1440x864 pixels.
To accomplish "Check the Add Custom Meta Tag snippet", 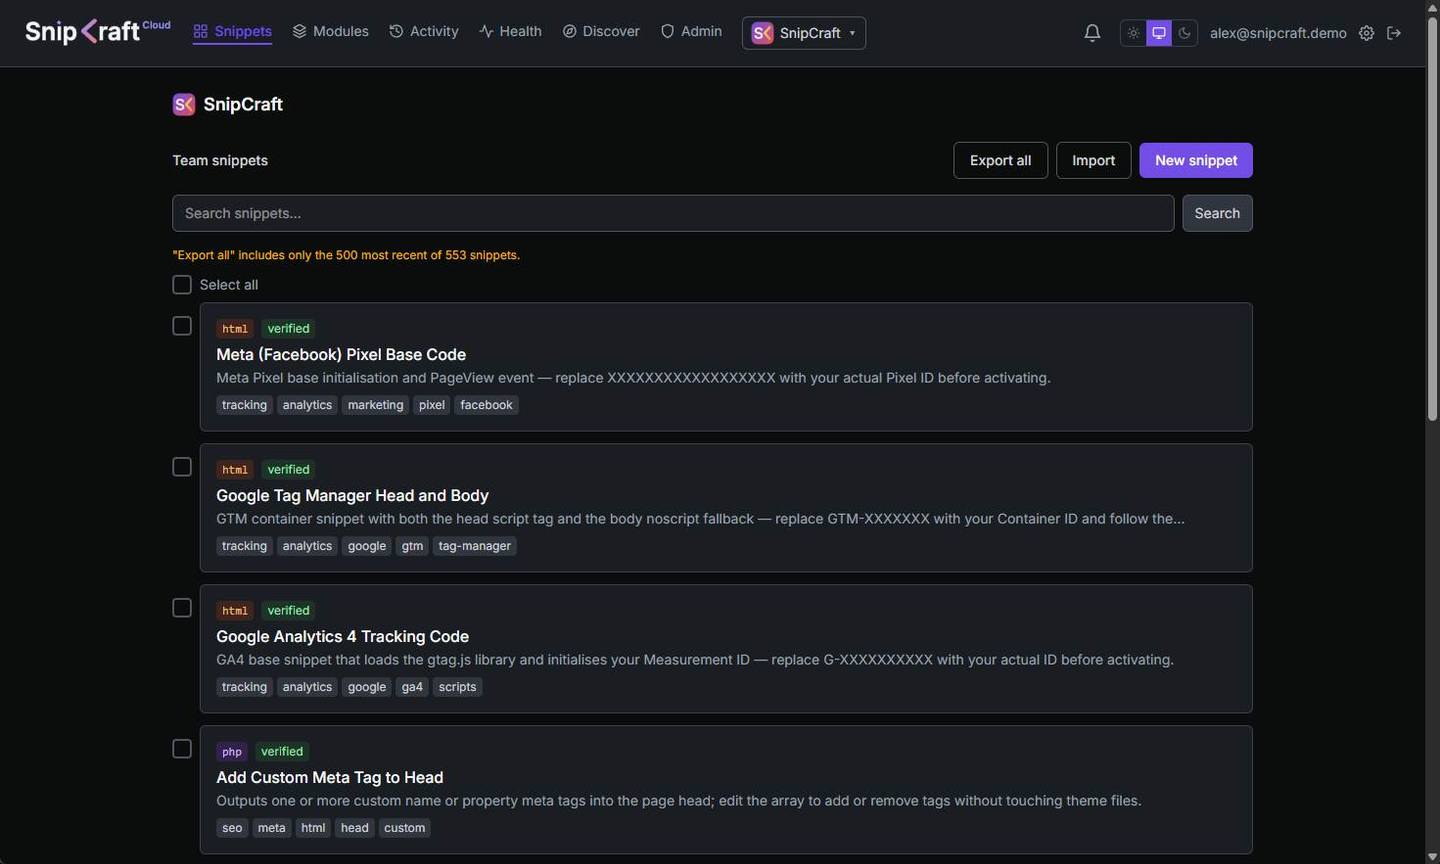I will 182,749.
